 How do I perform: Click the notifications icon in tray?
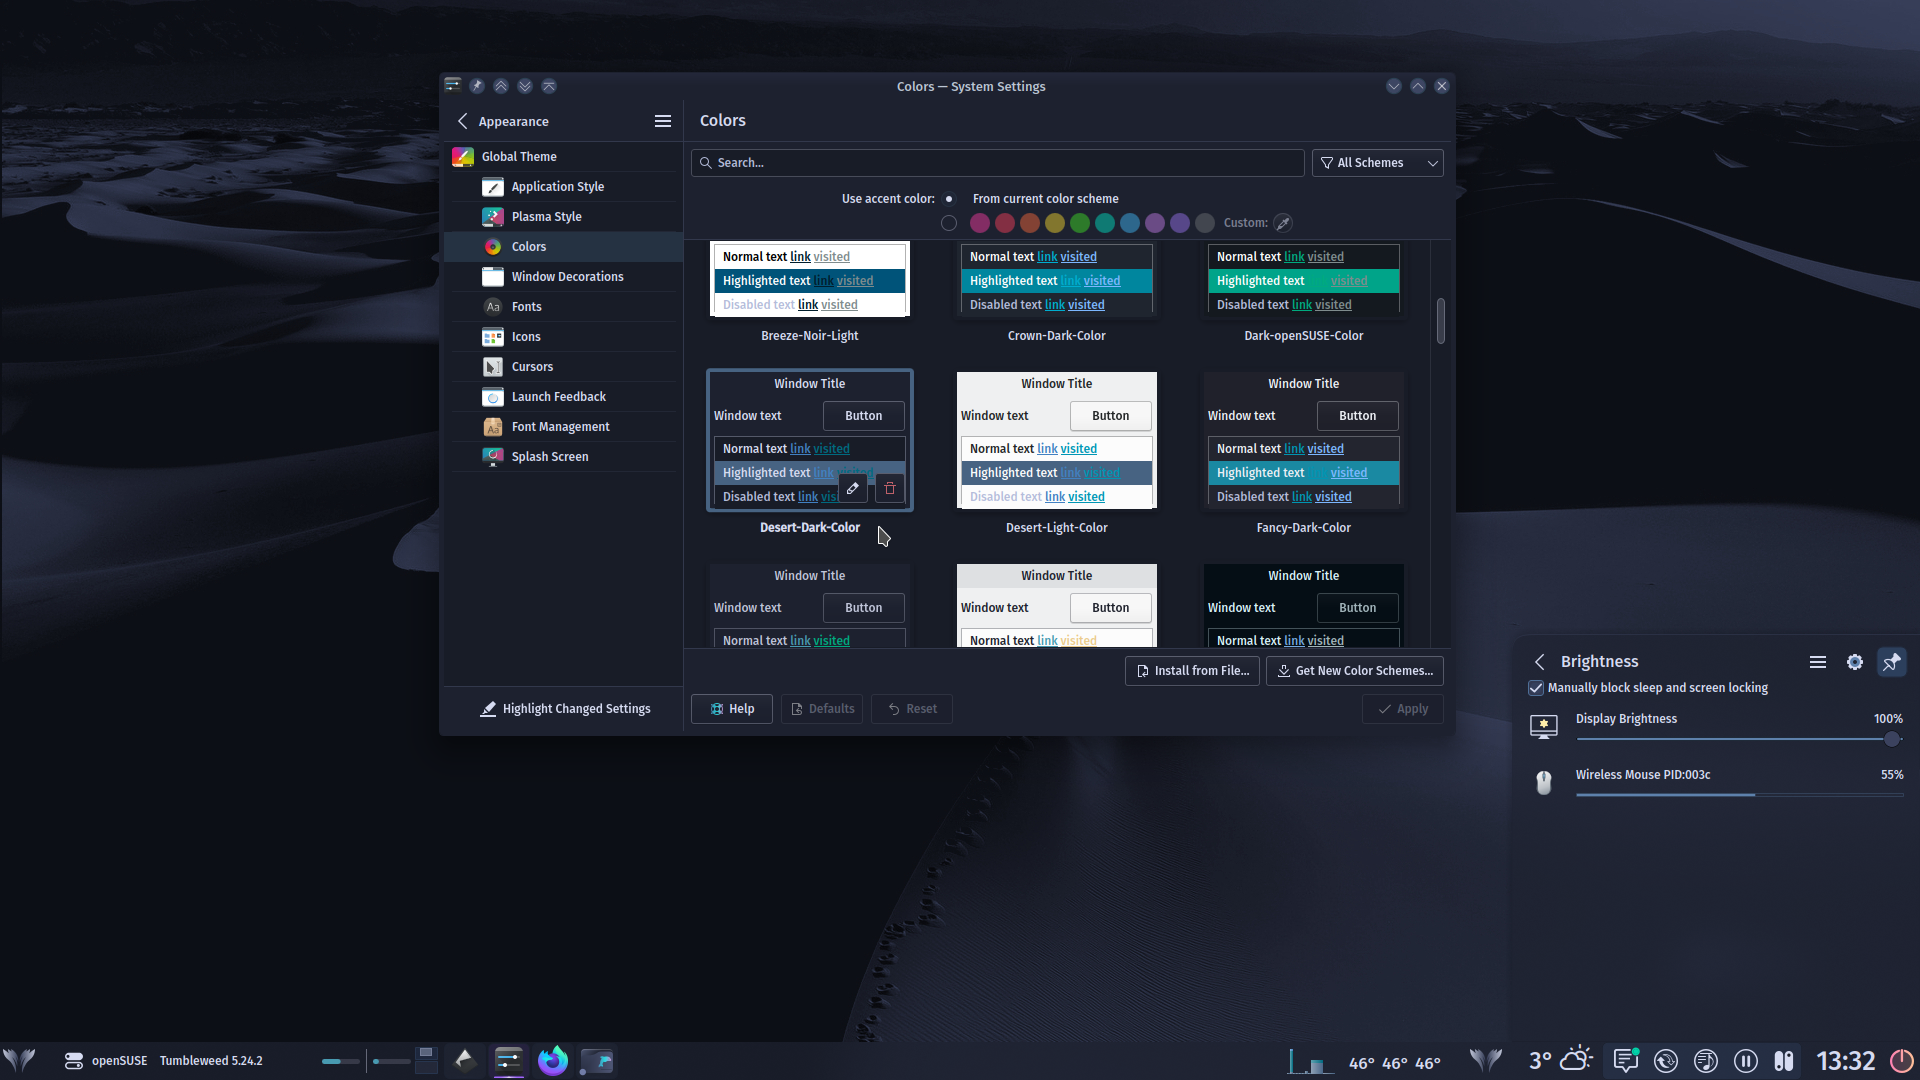click(x=1626, y=1061)
